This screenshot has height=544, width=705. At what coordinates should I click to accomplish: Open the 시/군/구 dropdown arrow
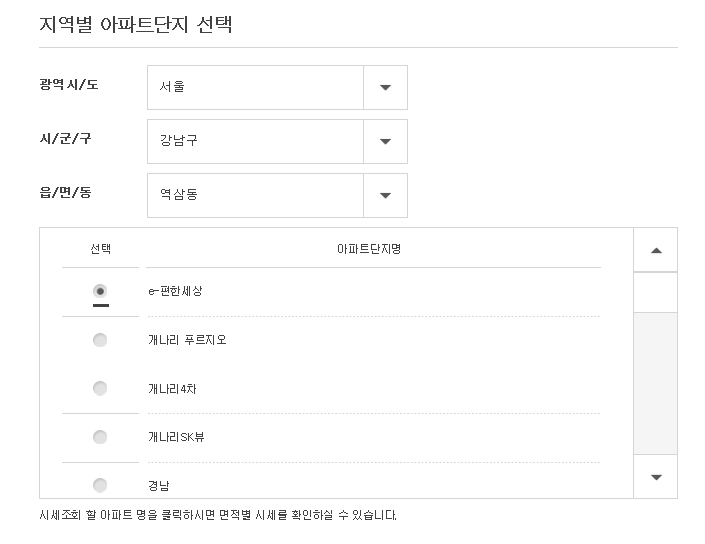tap(385, 141)
